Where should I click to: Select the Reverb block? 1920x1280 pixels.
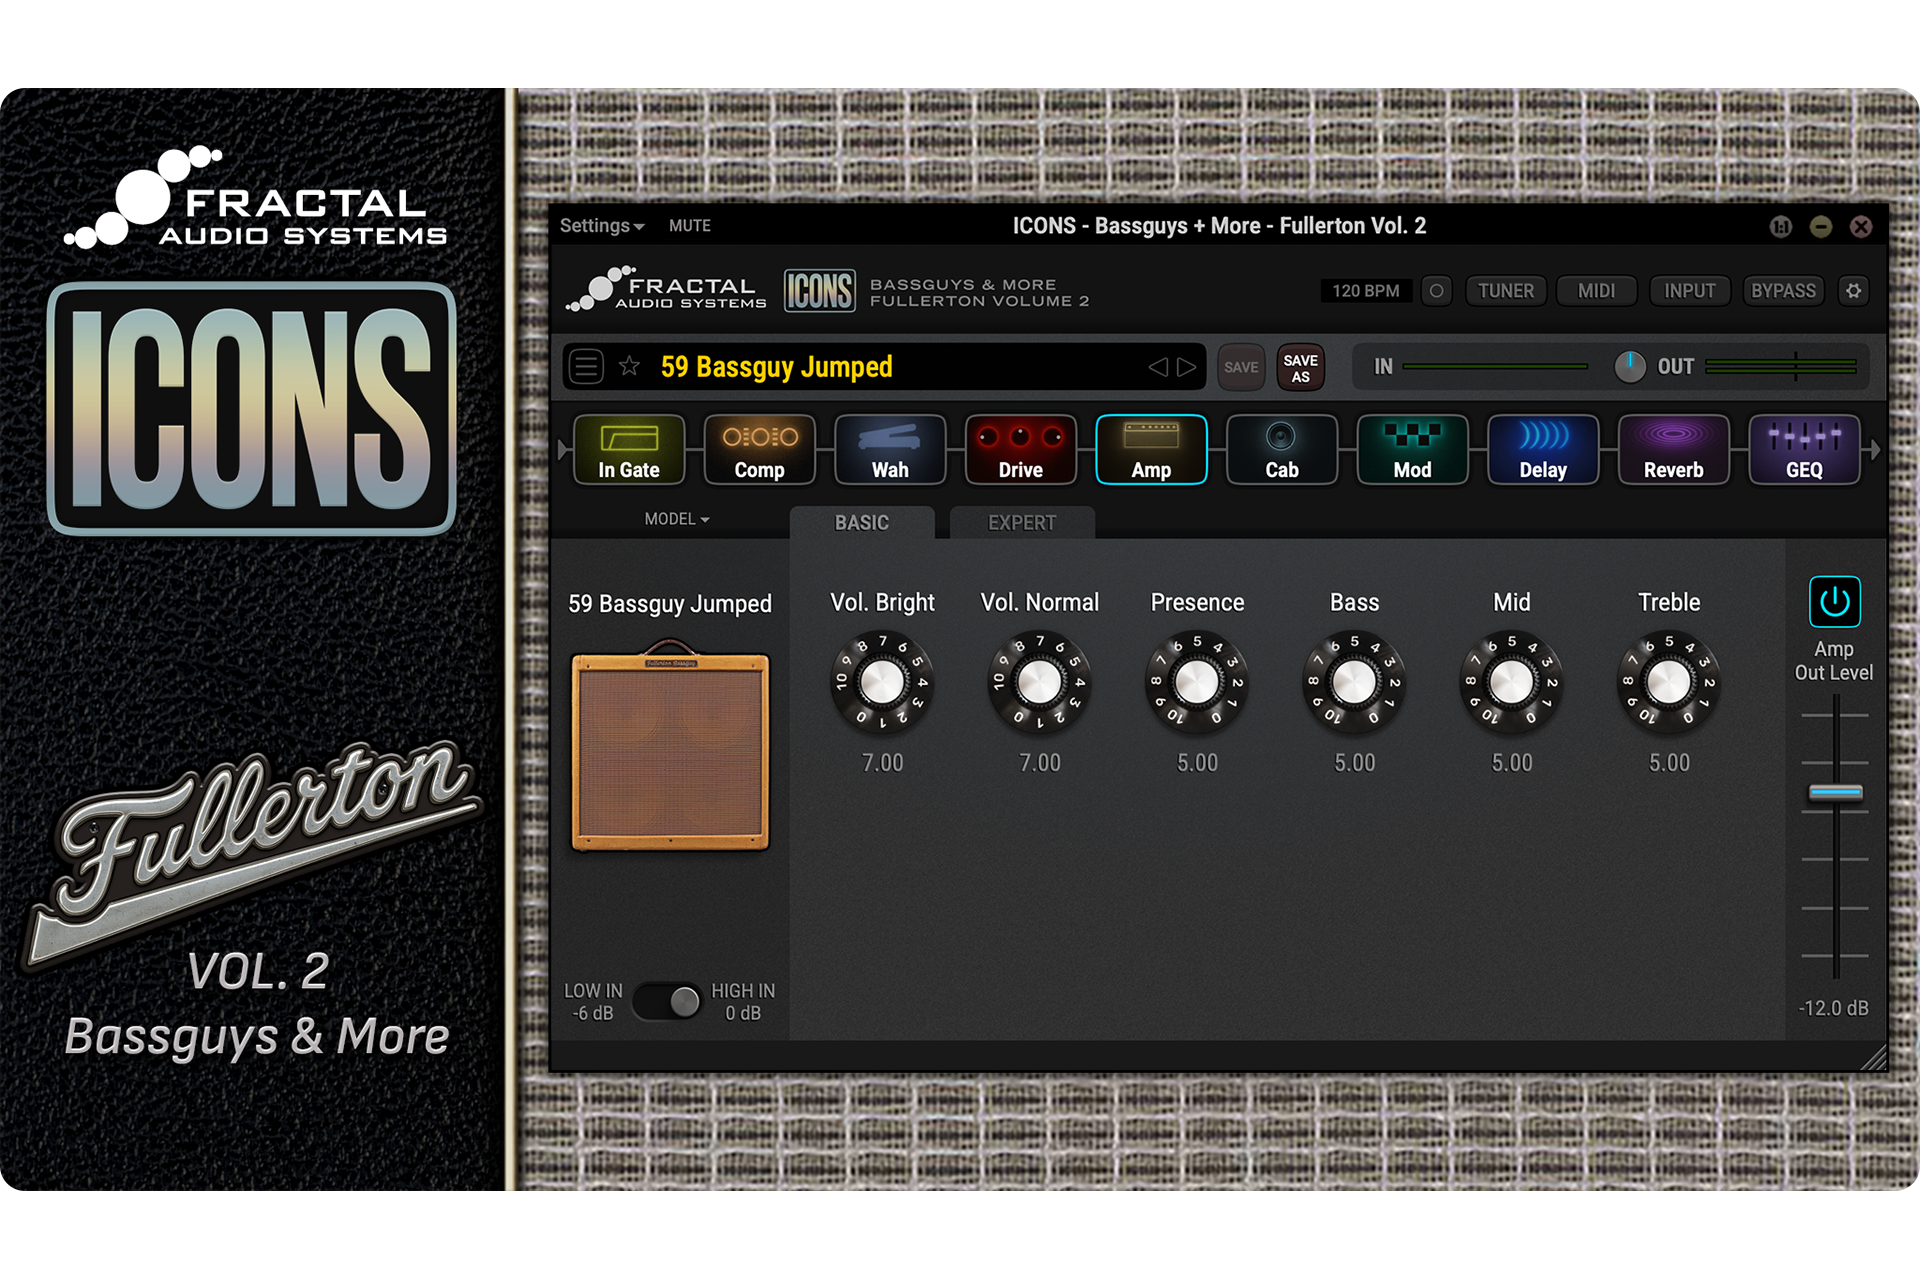(x=1673, y=450)
